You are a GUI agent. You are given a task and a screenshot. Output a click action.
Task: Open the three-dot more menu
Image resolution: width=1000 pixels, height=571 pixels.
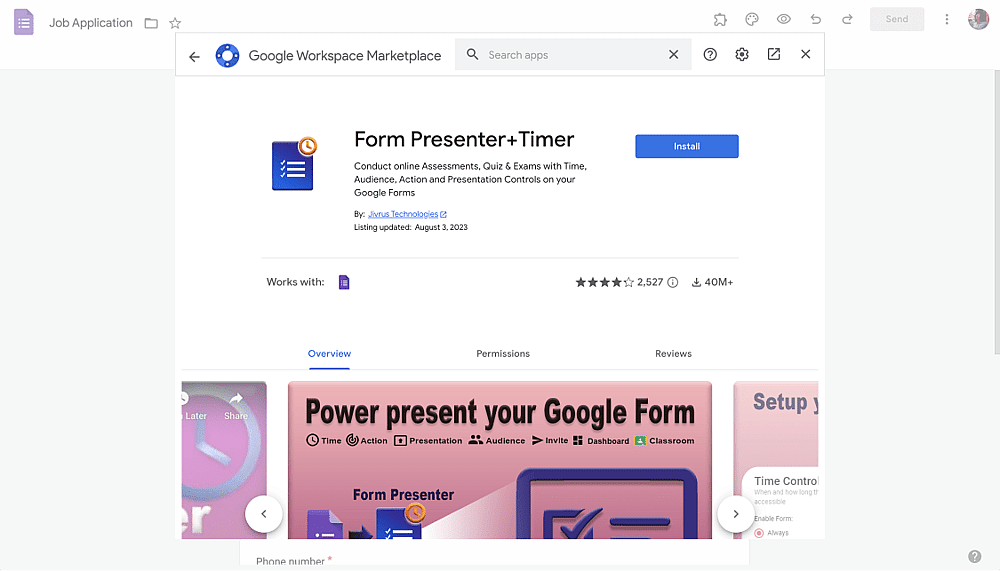tap(946, 19)
